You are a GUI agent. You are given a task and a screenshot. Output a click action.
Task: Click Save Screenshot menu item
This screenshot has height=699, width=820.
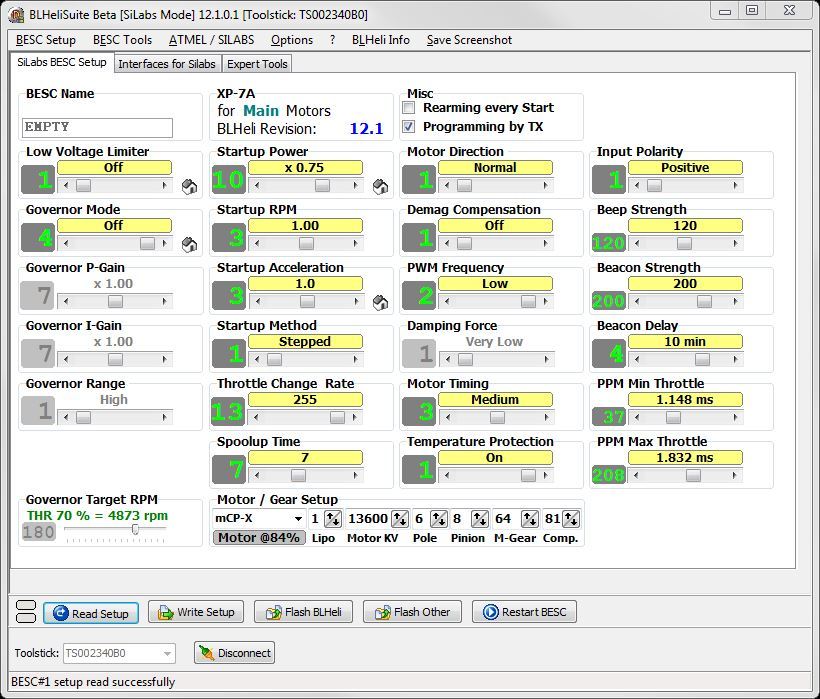pyautogui.click(x=469, y=40)
